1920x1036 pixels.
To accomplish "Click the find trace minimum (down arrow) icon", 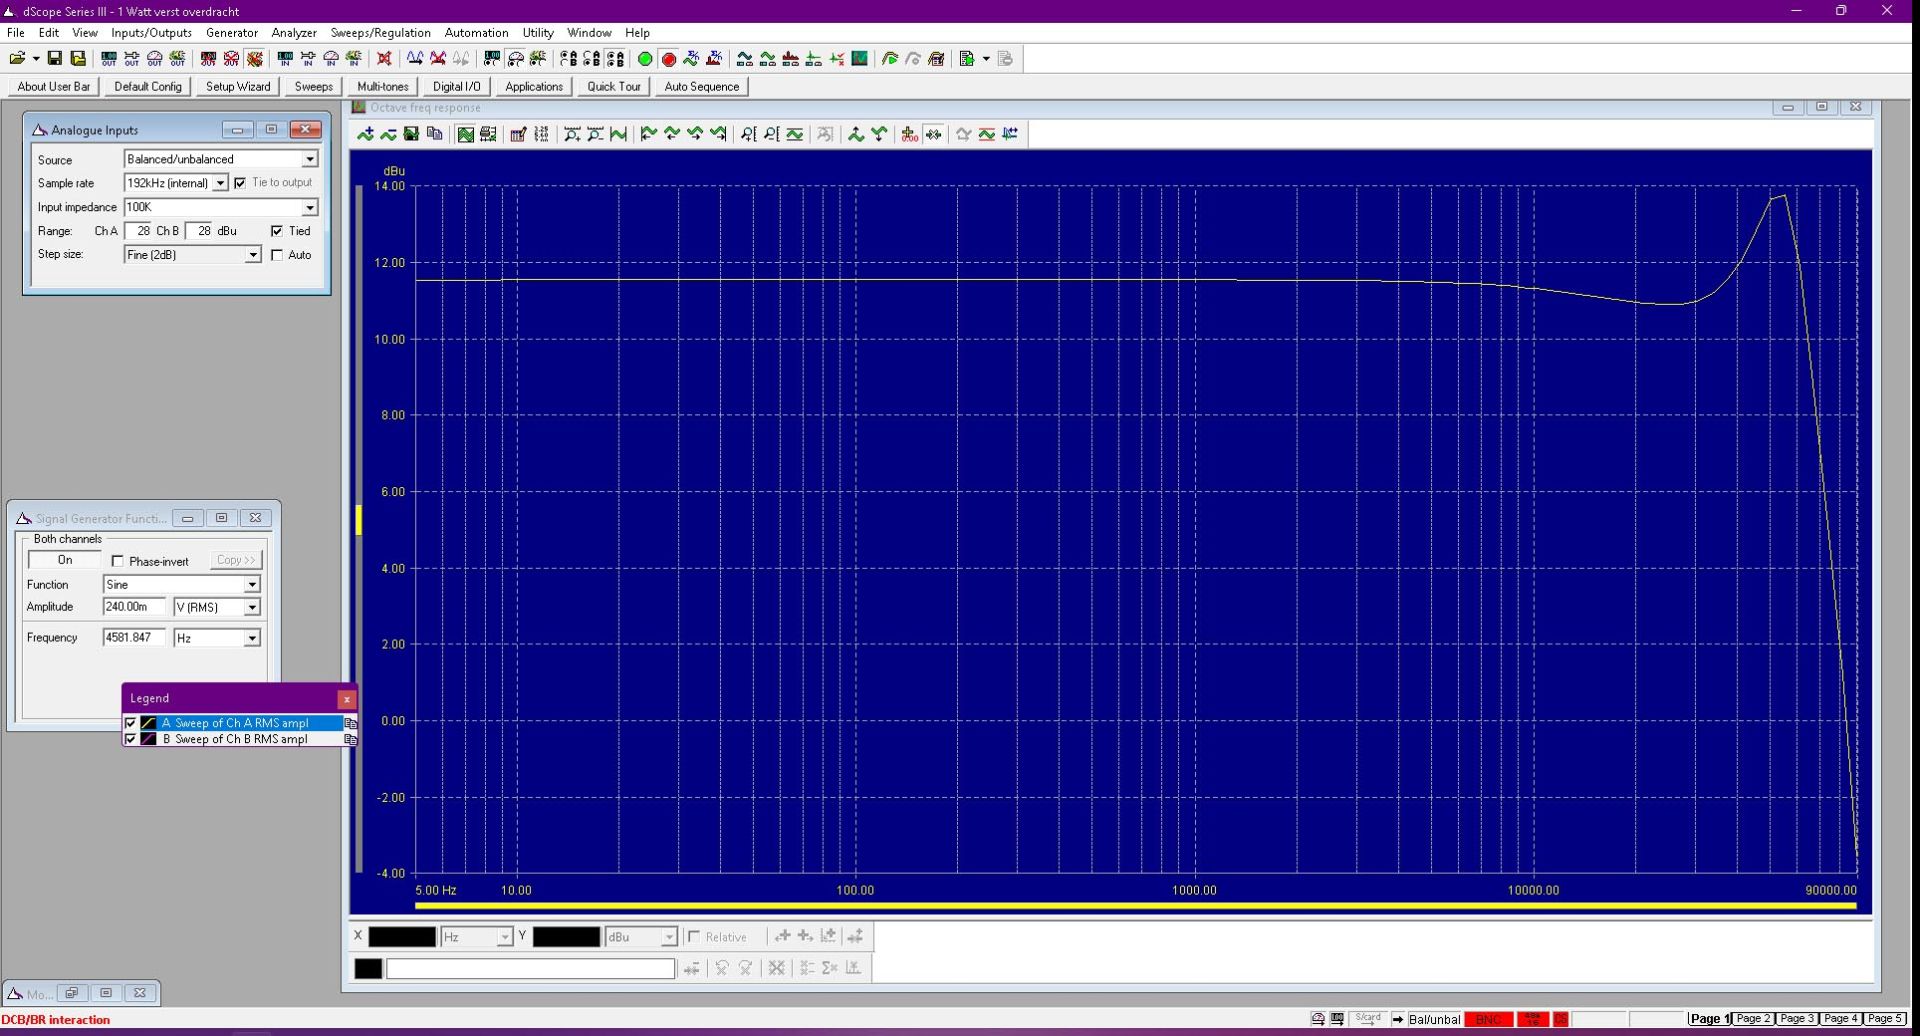I will (x=879, y=134).
